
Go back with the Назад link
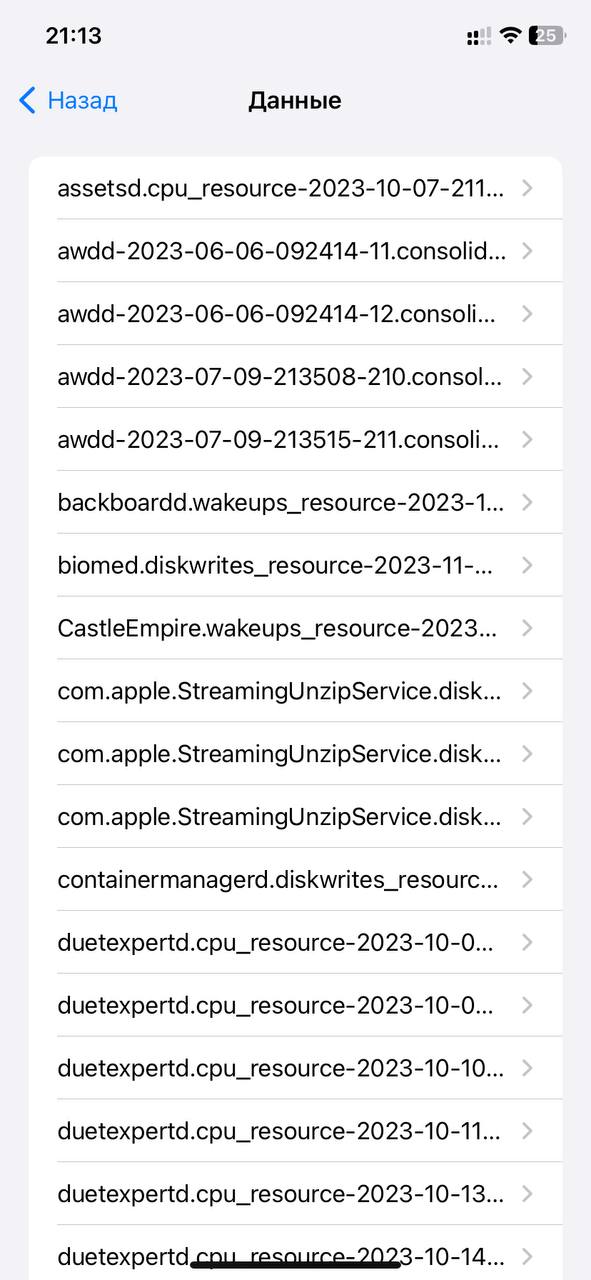point(82,100)
